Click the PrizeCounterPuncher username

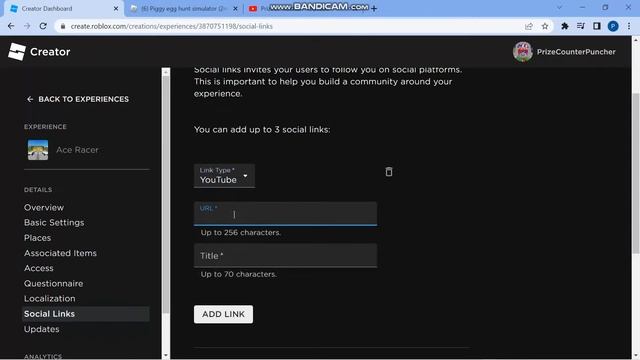tap(576, 52)
